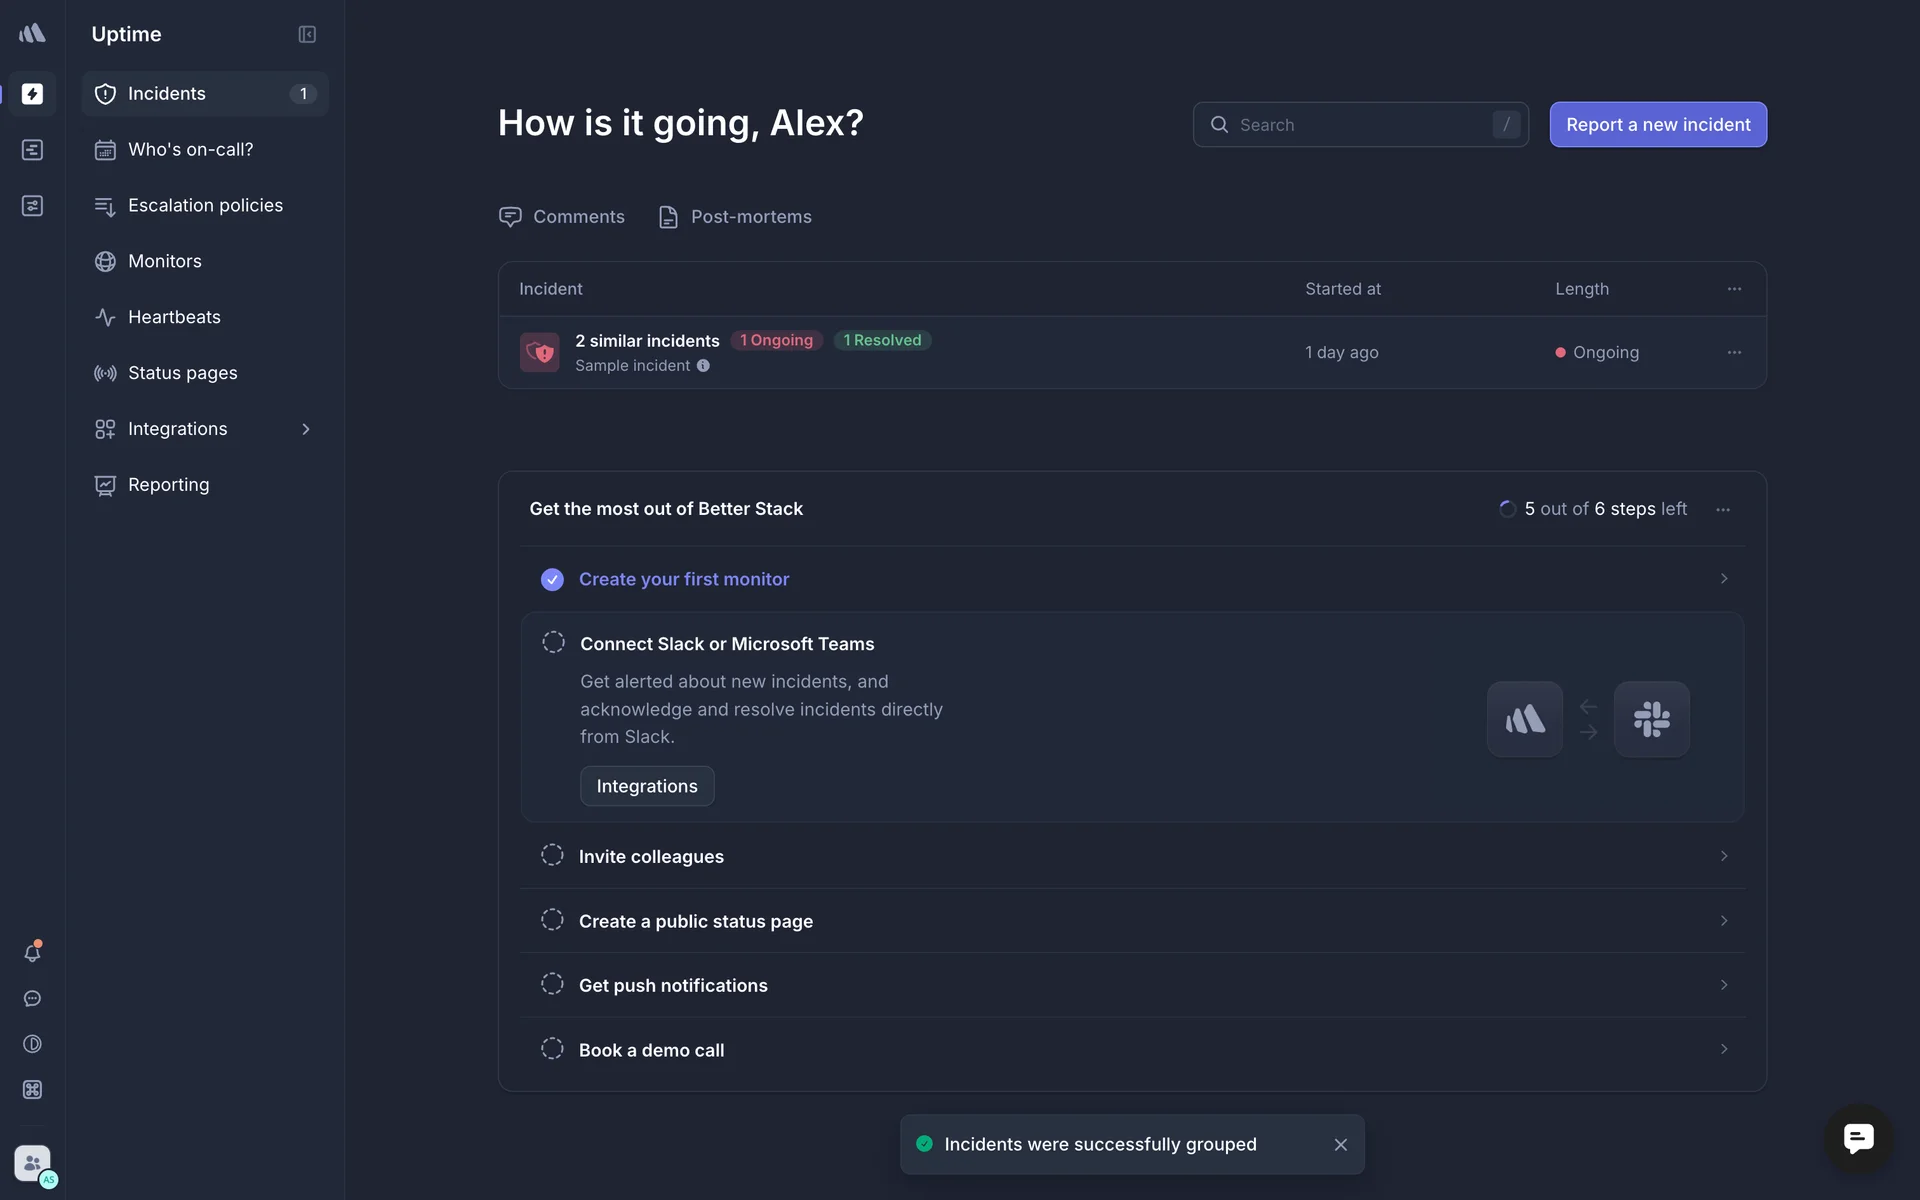Click the Create your first monitor checkmark
Screen dimensions: 1920x1200
tap(552, 580)
